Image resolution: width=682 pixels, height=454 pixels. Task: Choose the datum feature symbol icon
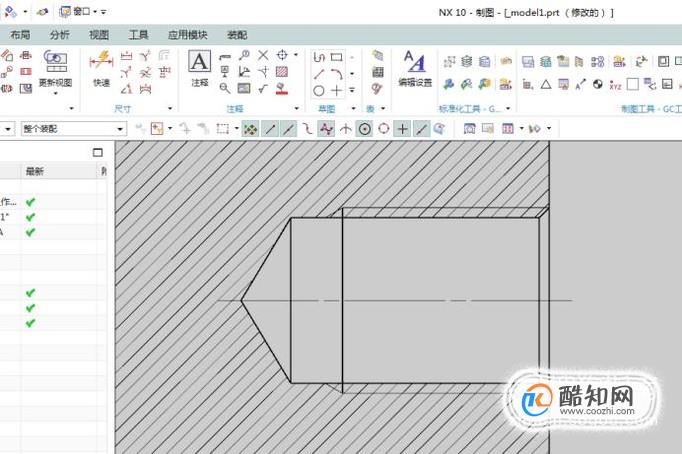click(225, 72)
